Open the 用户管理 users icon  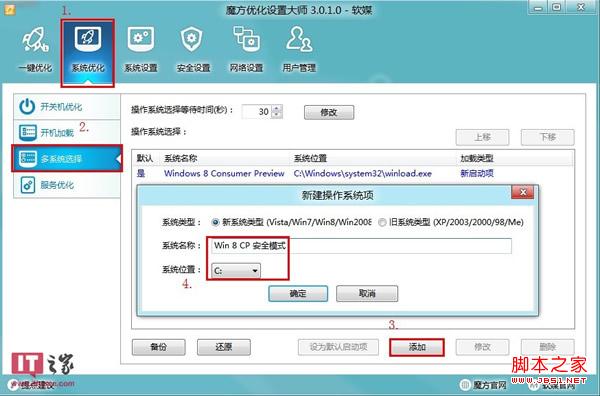coord(299,49)
